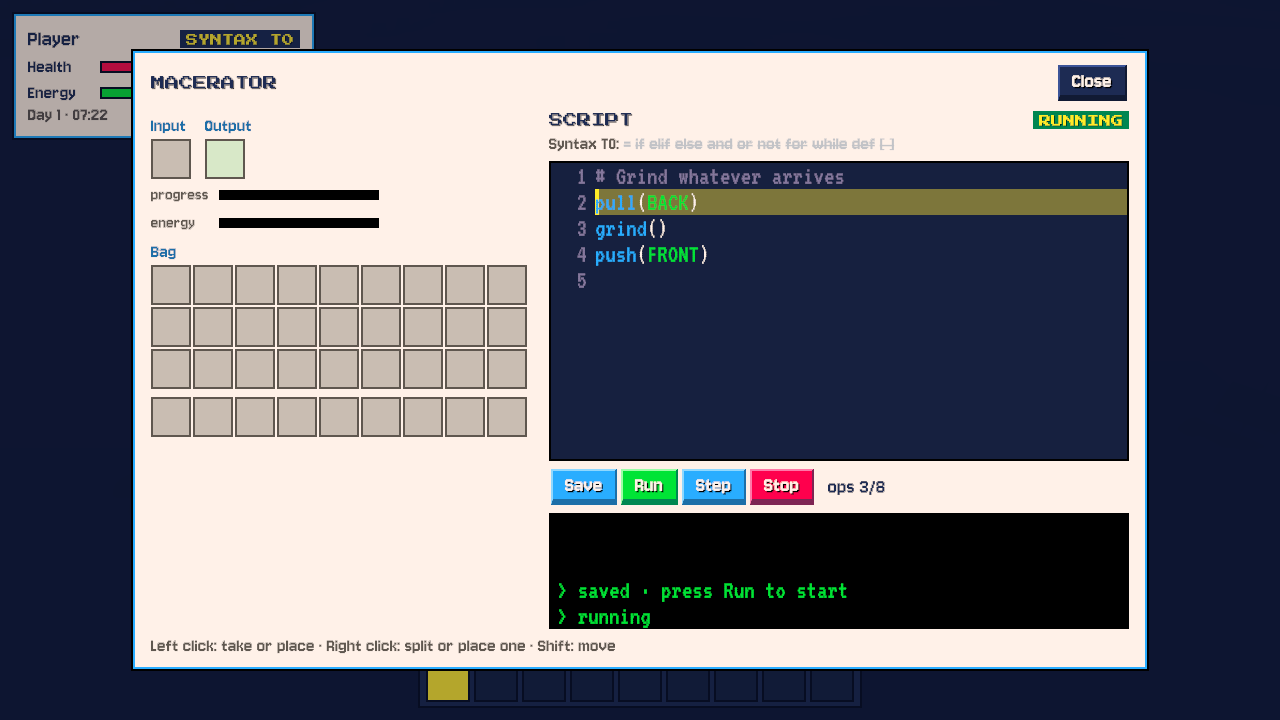
Task: Click the MACERATOR window title
Action: click(x=213, y=82)
